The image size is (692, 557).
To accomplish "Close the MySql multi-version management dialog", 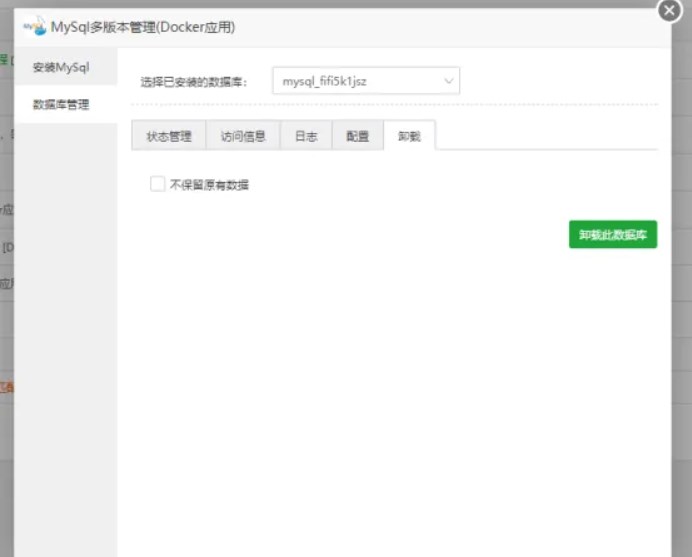I will tap(670, 10).
